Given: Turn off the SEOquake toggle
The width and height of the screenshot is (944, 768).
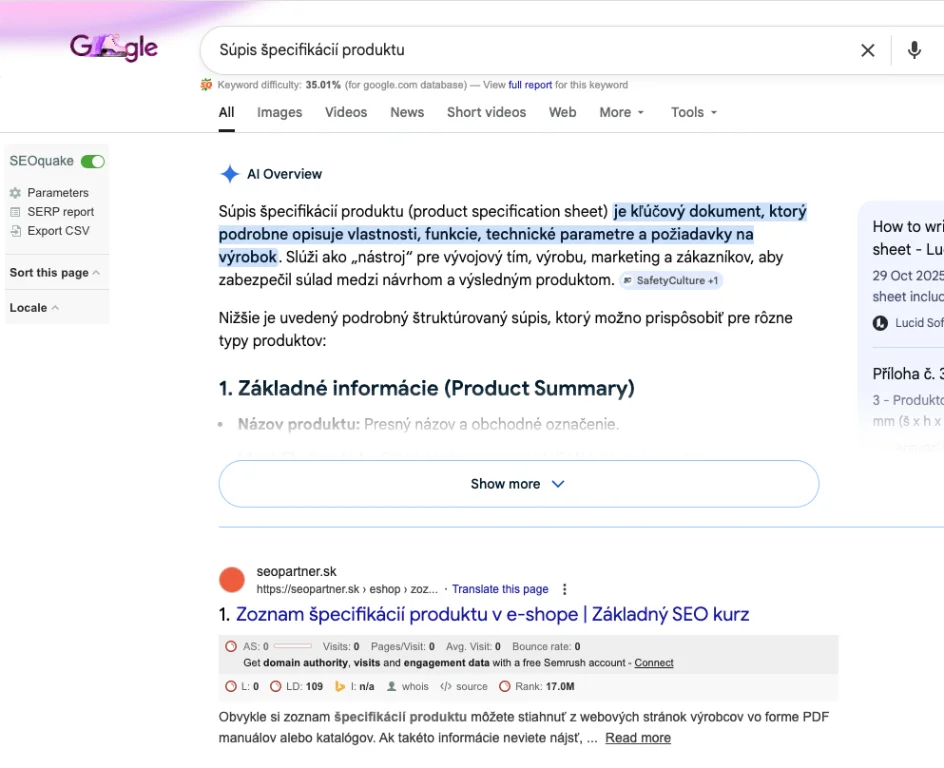Looking at the screenshot, I should 93,161.
